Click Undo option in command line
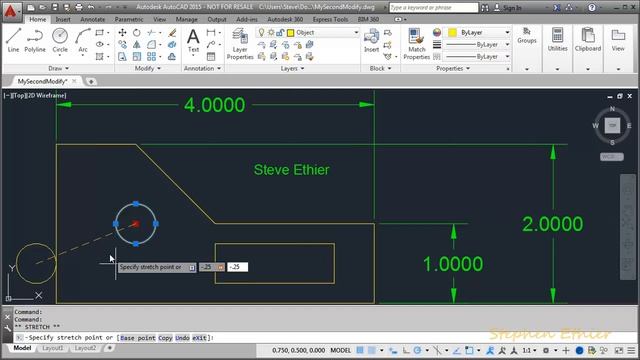Viewport: 640px width, 360px height. coord(182,338)
